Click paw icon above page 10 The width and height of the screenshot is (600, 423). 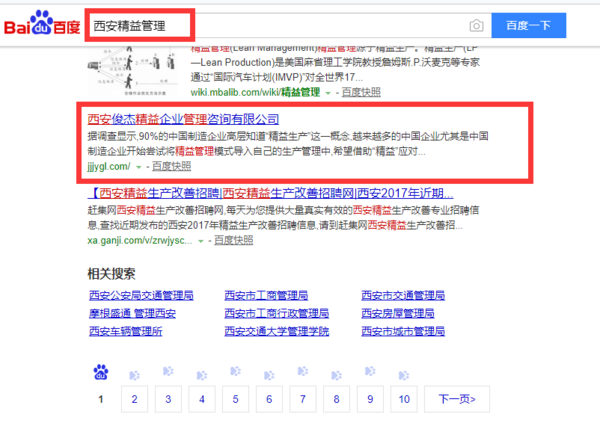pyautogui.click(x=404, y=375)
